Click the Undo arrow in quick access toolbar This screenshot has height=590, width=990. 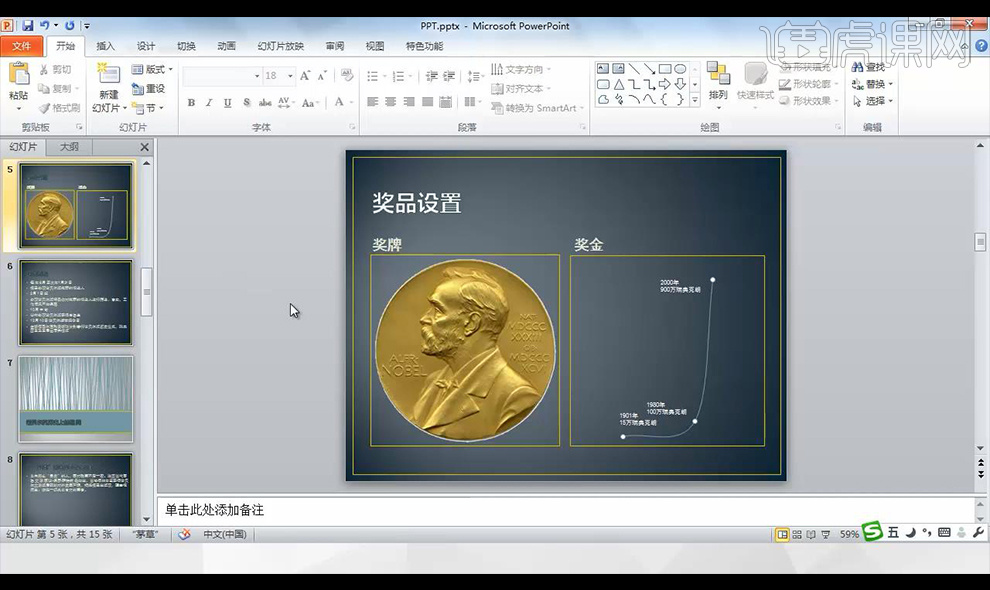(45, 26)
